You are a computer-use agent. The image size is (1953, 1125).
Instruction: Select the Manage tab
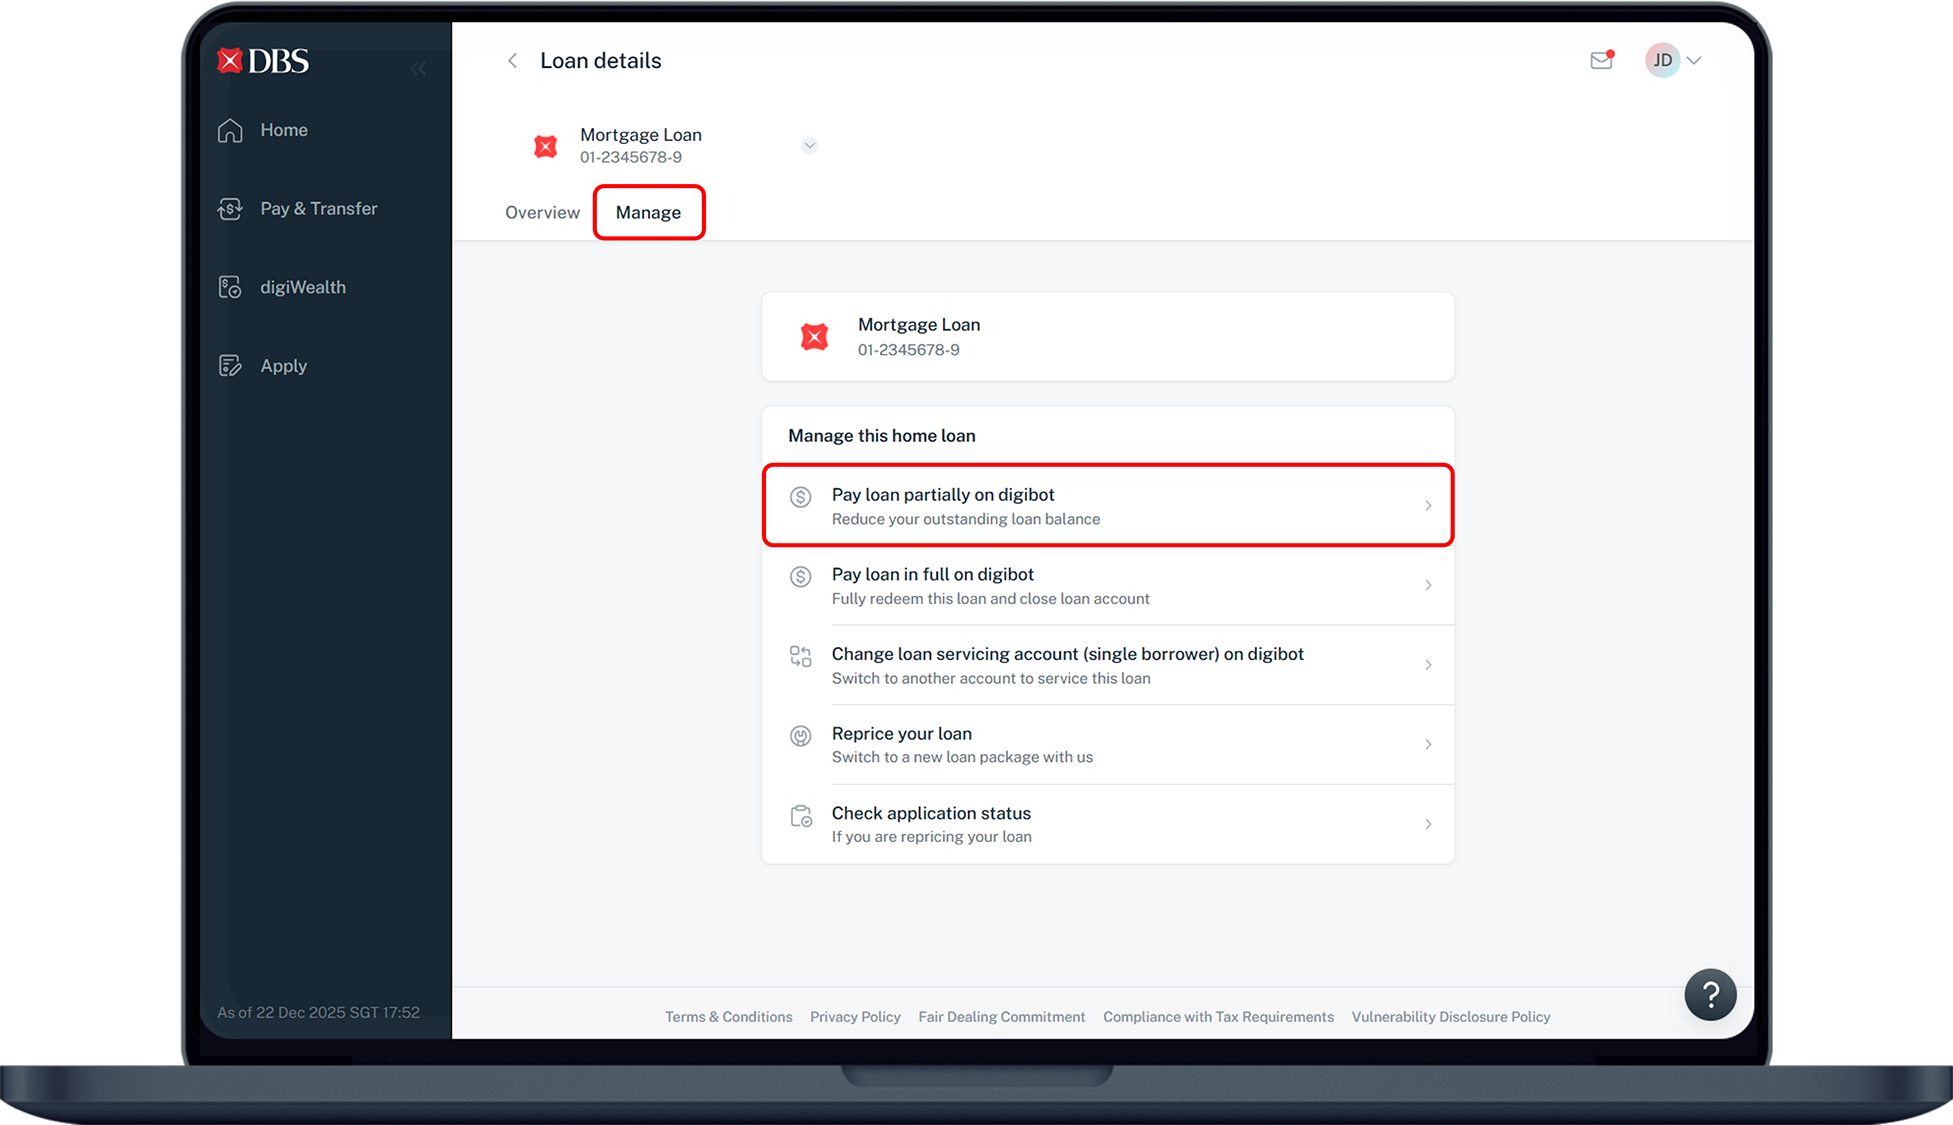click(648, 212)
